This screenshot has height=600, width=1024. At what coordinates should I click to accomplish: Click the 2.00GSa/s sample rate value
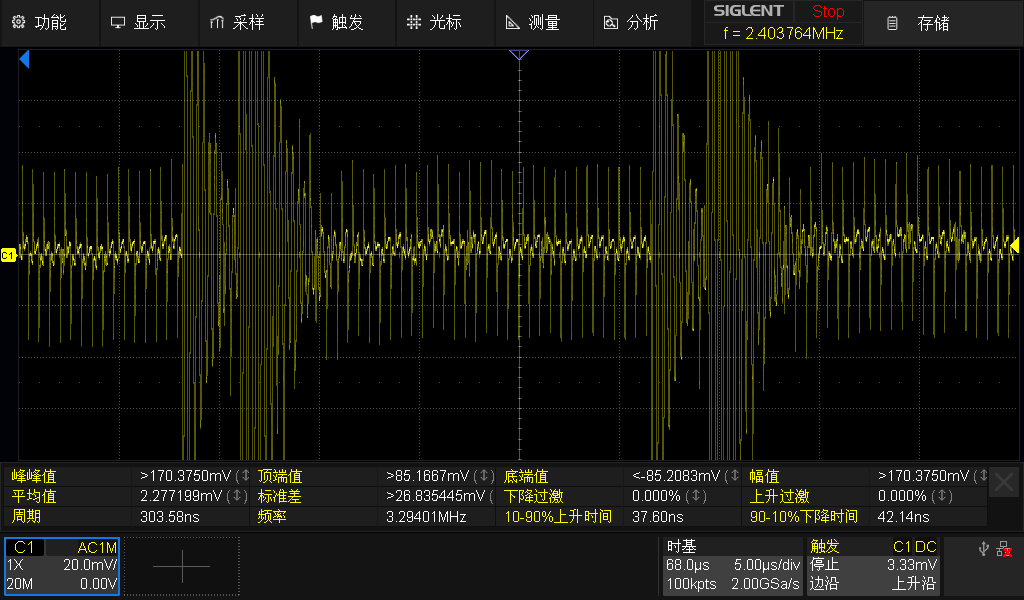(765, 584)
